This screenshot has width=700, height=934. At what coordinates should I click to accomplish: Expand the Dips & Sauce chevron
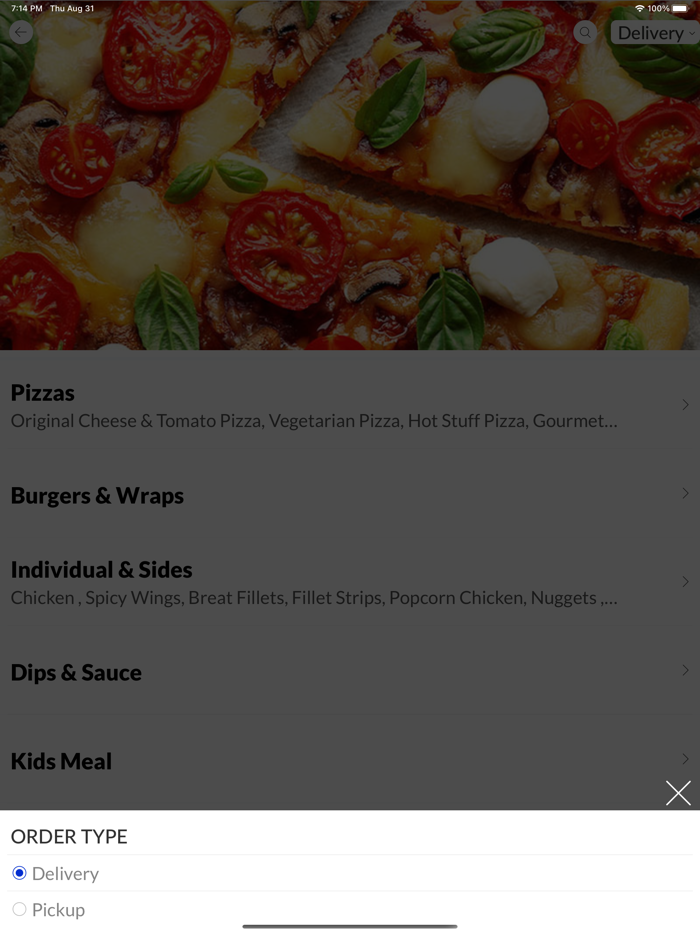685,672
